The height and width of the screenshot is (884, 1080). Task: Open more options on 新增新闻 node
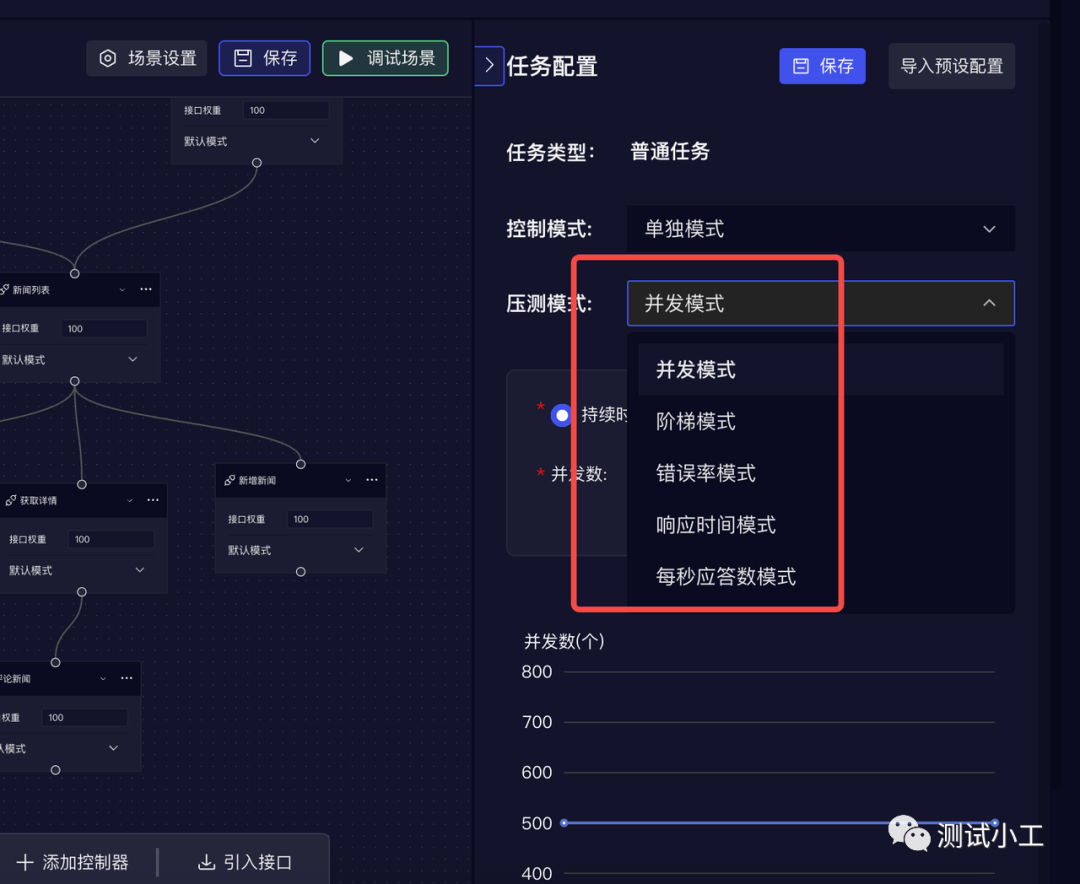click(x=372, y=480)
